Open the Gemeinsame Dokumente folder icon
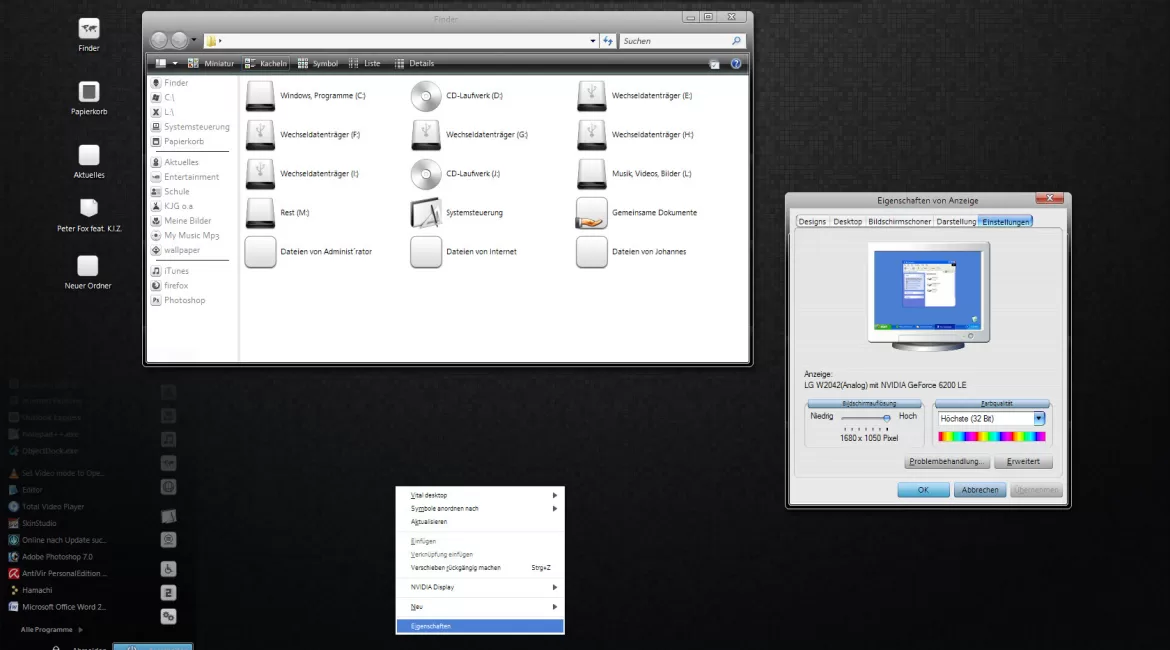Image resolution: width=1170 pixels, height=650 pixels. [592, 213]
